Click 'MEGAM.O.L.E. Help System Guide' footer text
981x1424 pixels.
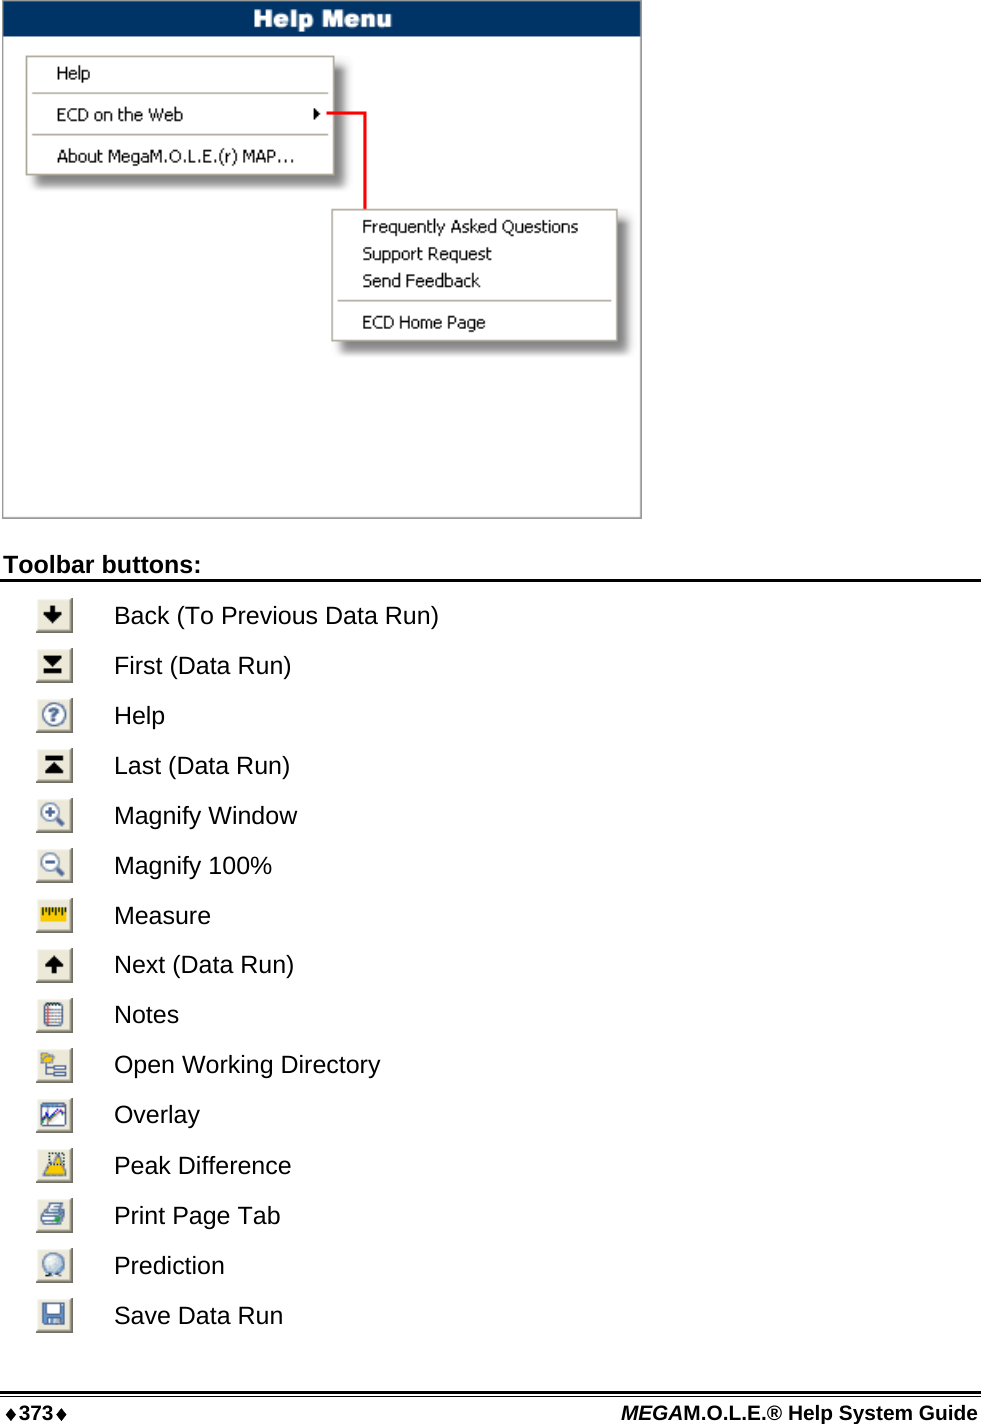[x=799, y=1413]
